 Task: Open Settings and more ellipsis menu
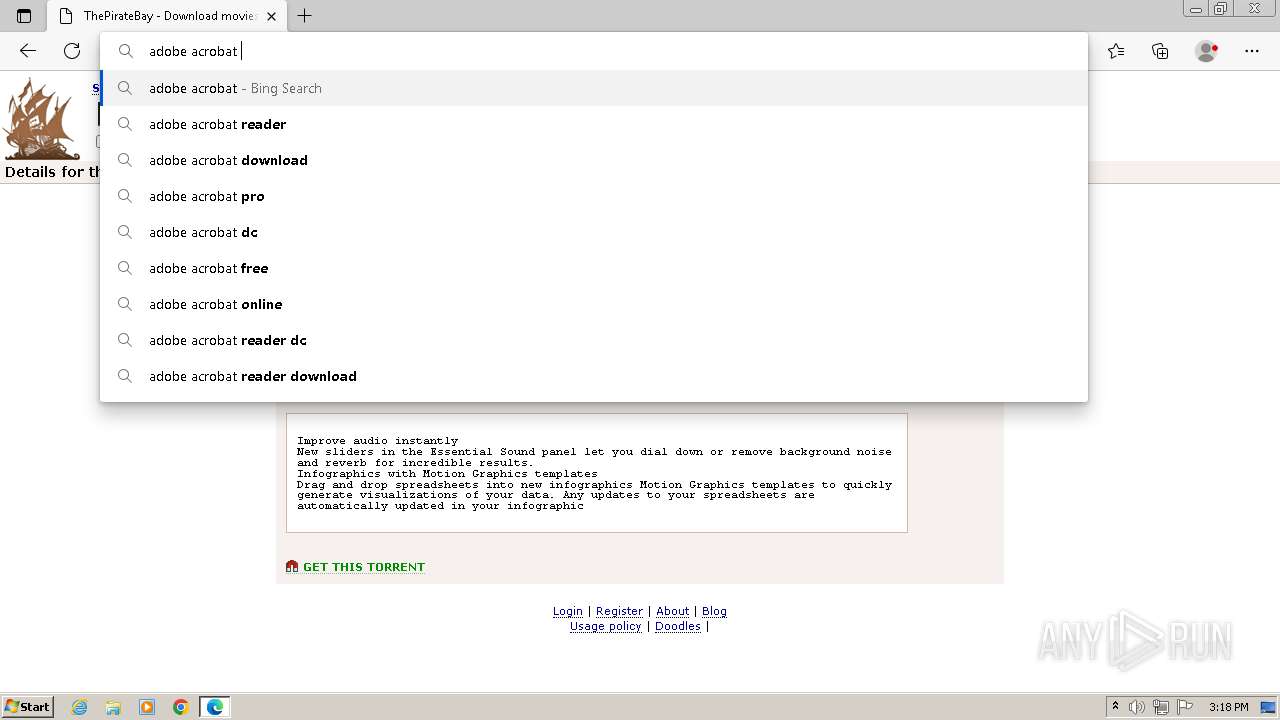pos(1251,51)
